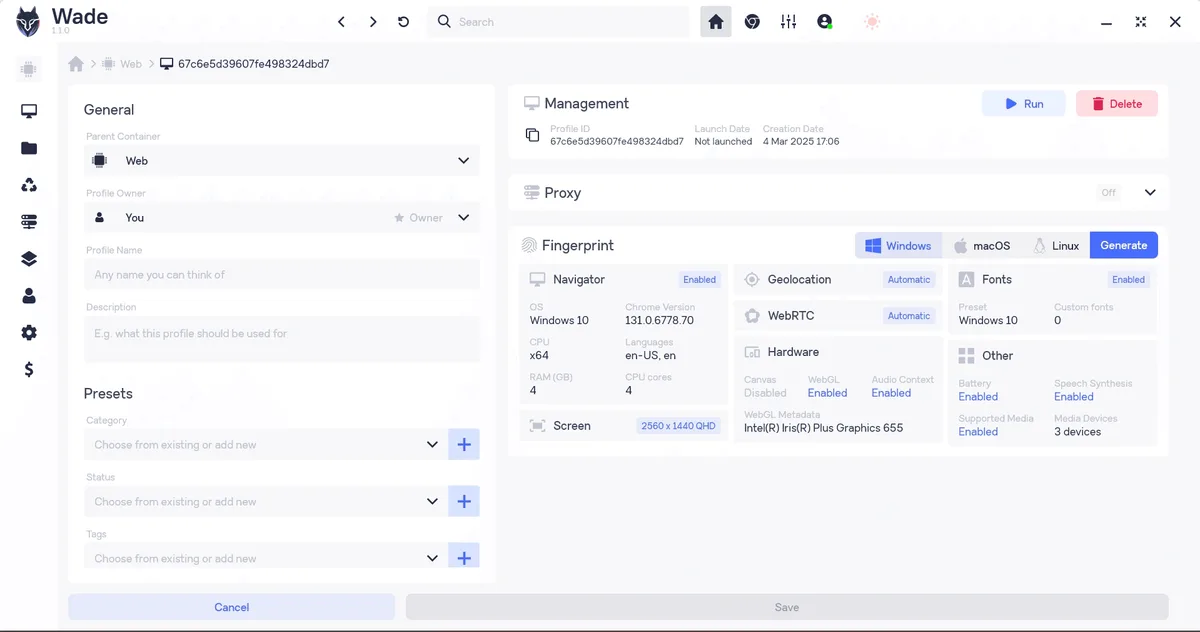Viewport: 1200px width, 632px height.
Task: Open the dollar billing sidebar icon
Action: [29, 370]
